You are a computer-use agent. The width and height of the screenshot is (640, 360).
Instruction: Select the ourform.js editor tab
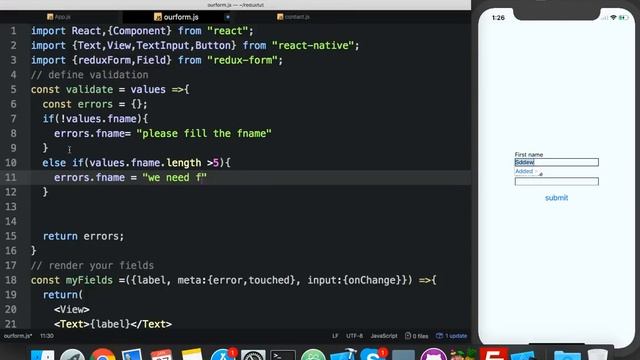176,17
